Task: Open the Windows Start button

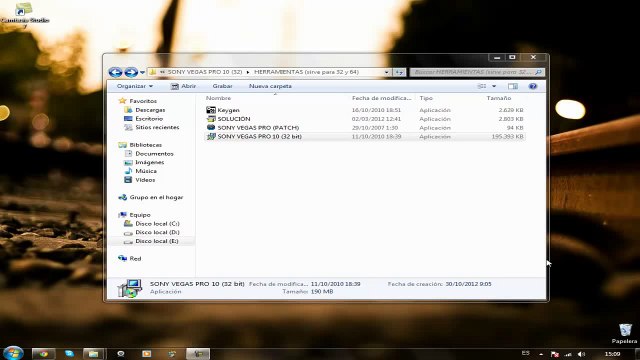Action: click(x=13, y=353)
